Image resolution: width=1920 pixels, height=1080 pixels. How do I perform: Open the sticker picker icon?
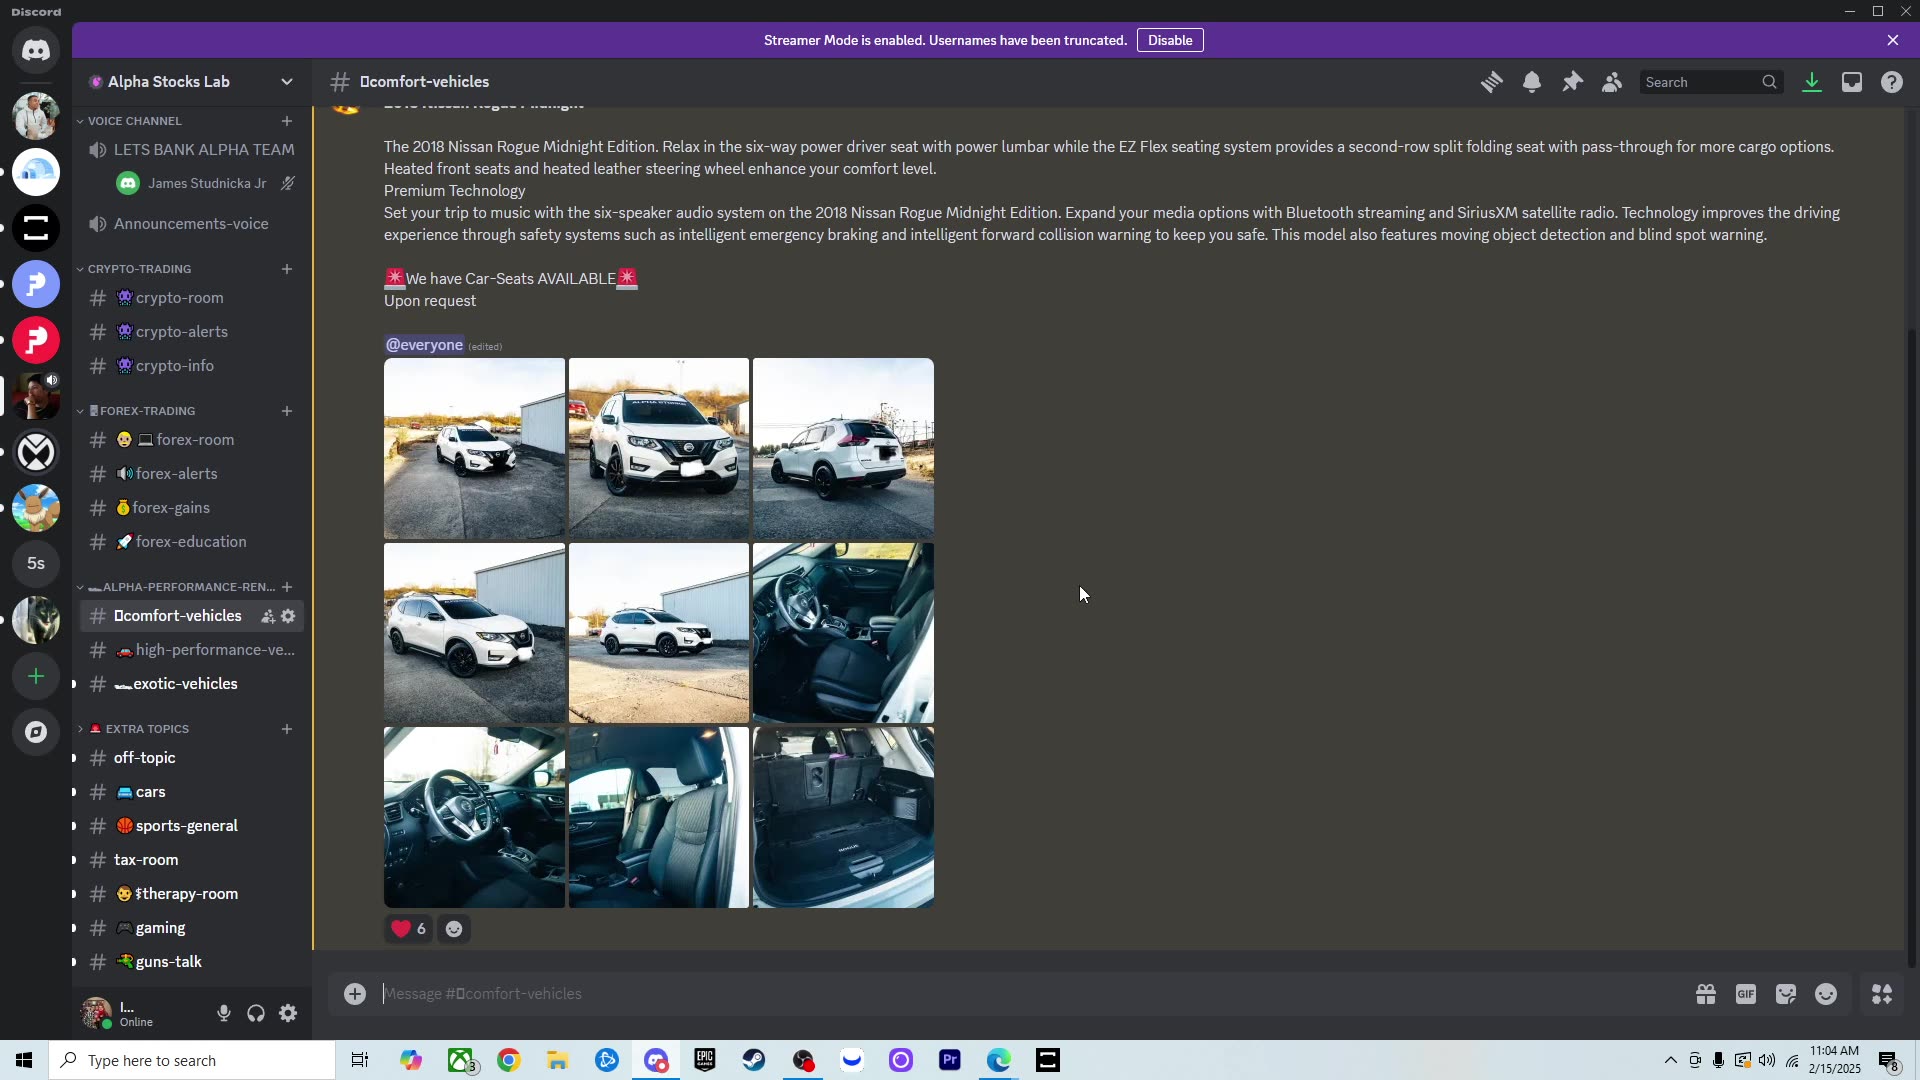tap(1786, 993)
